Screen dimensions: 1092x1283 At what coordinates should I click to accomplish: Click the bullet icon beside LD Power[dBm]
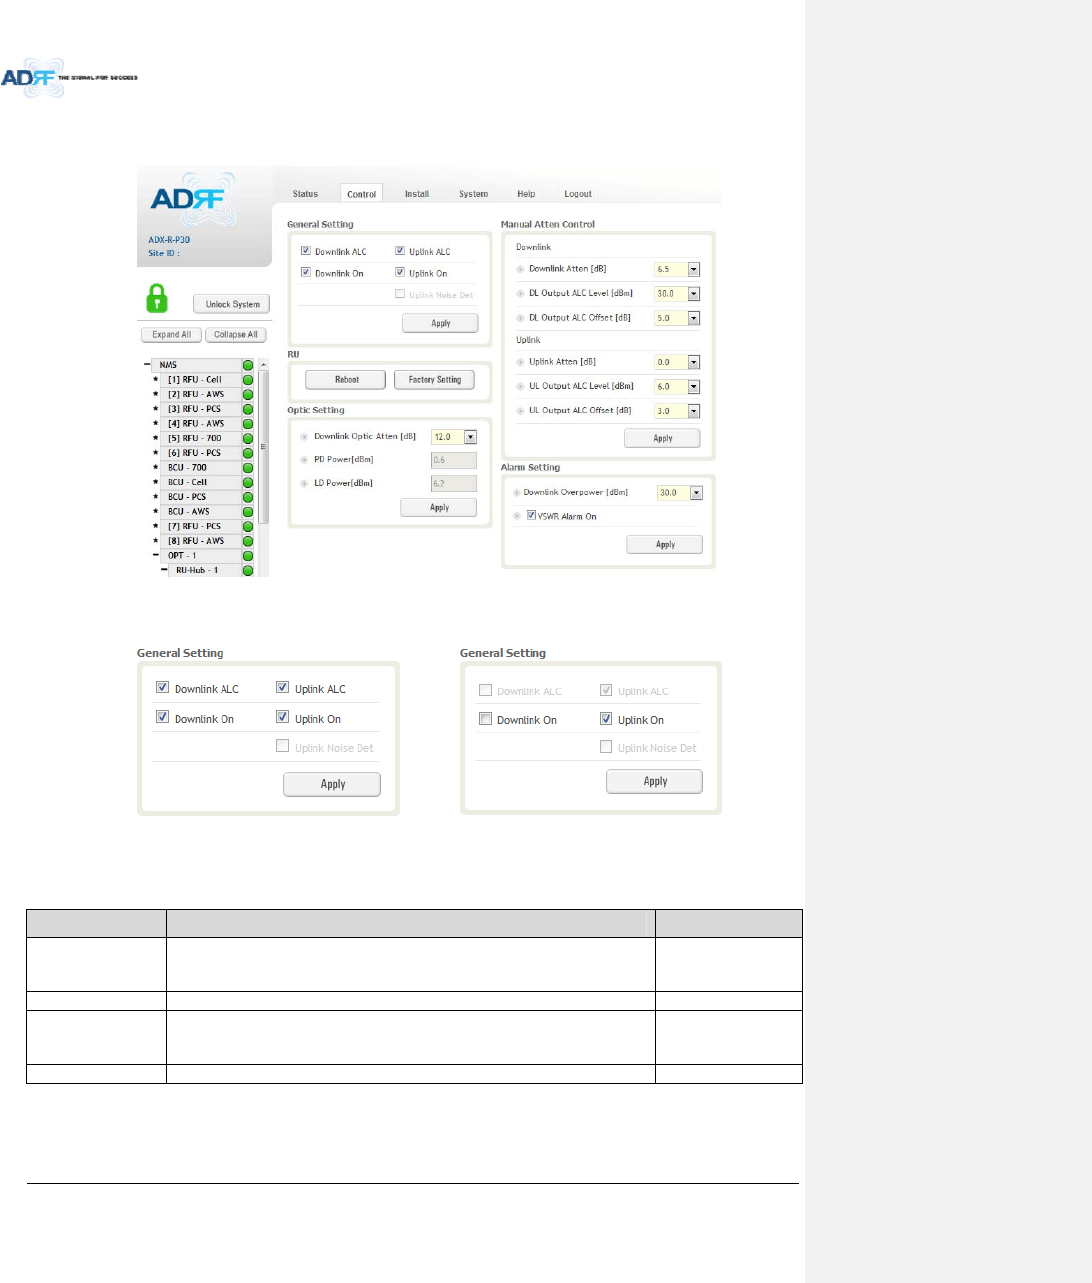(304, 484)
